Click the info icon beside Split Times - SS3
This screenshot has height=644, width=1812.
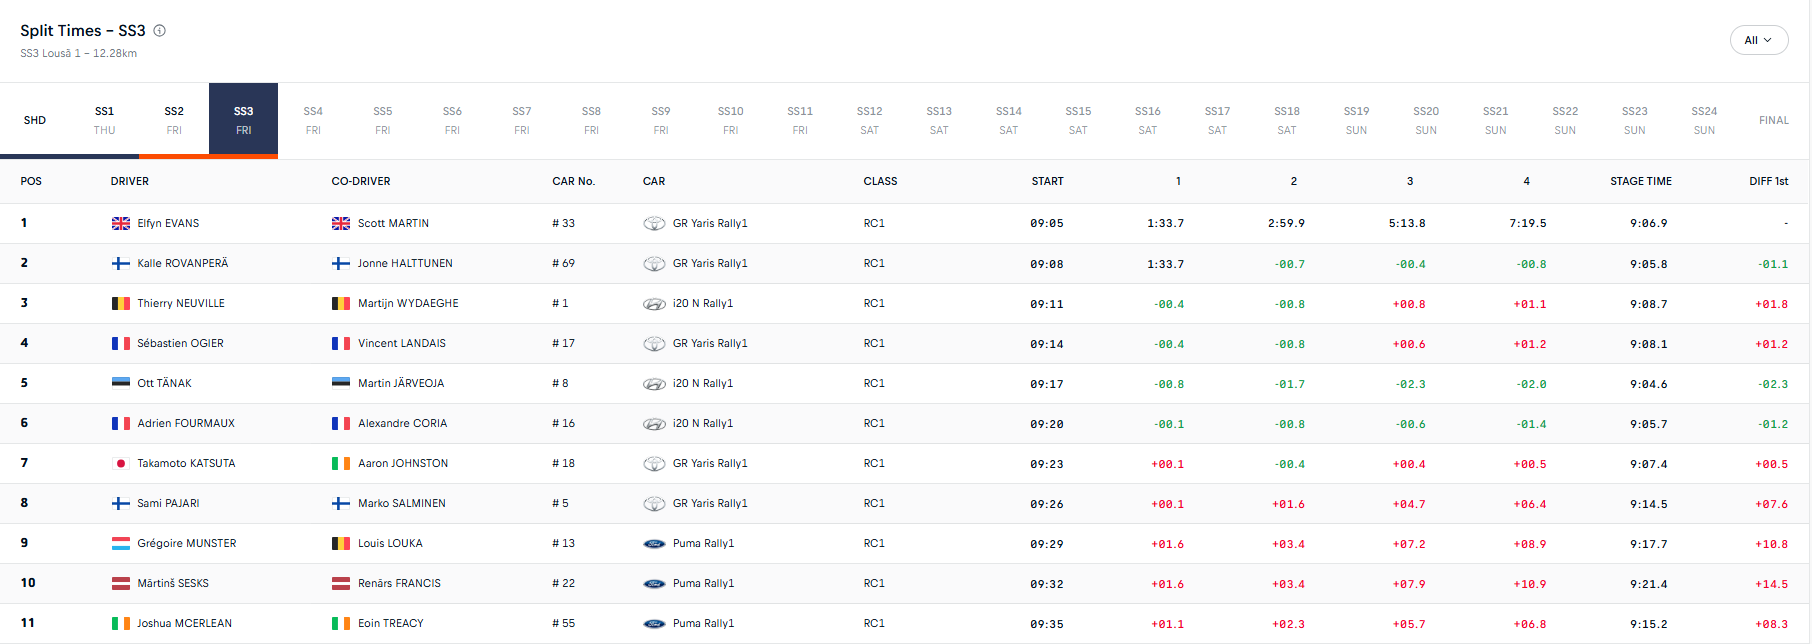[x=159, y=31]
